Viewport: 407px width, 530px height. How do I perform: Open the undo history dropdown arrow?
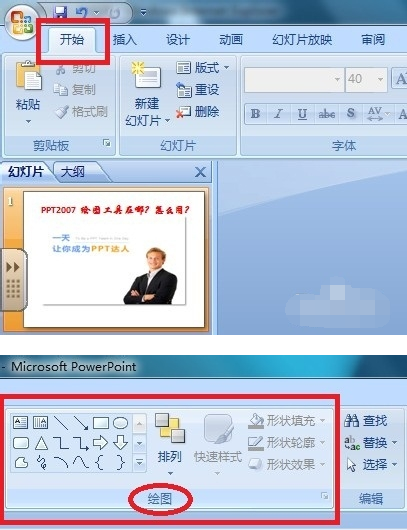[x=96, y=13]
